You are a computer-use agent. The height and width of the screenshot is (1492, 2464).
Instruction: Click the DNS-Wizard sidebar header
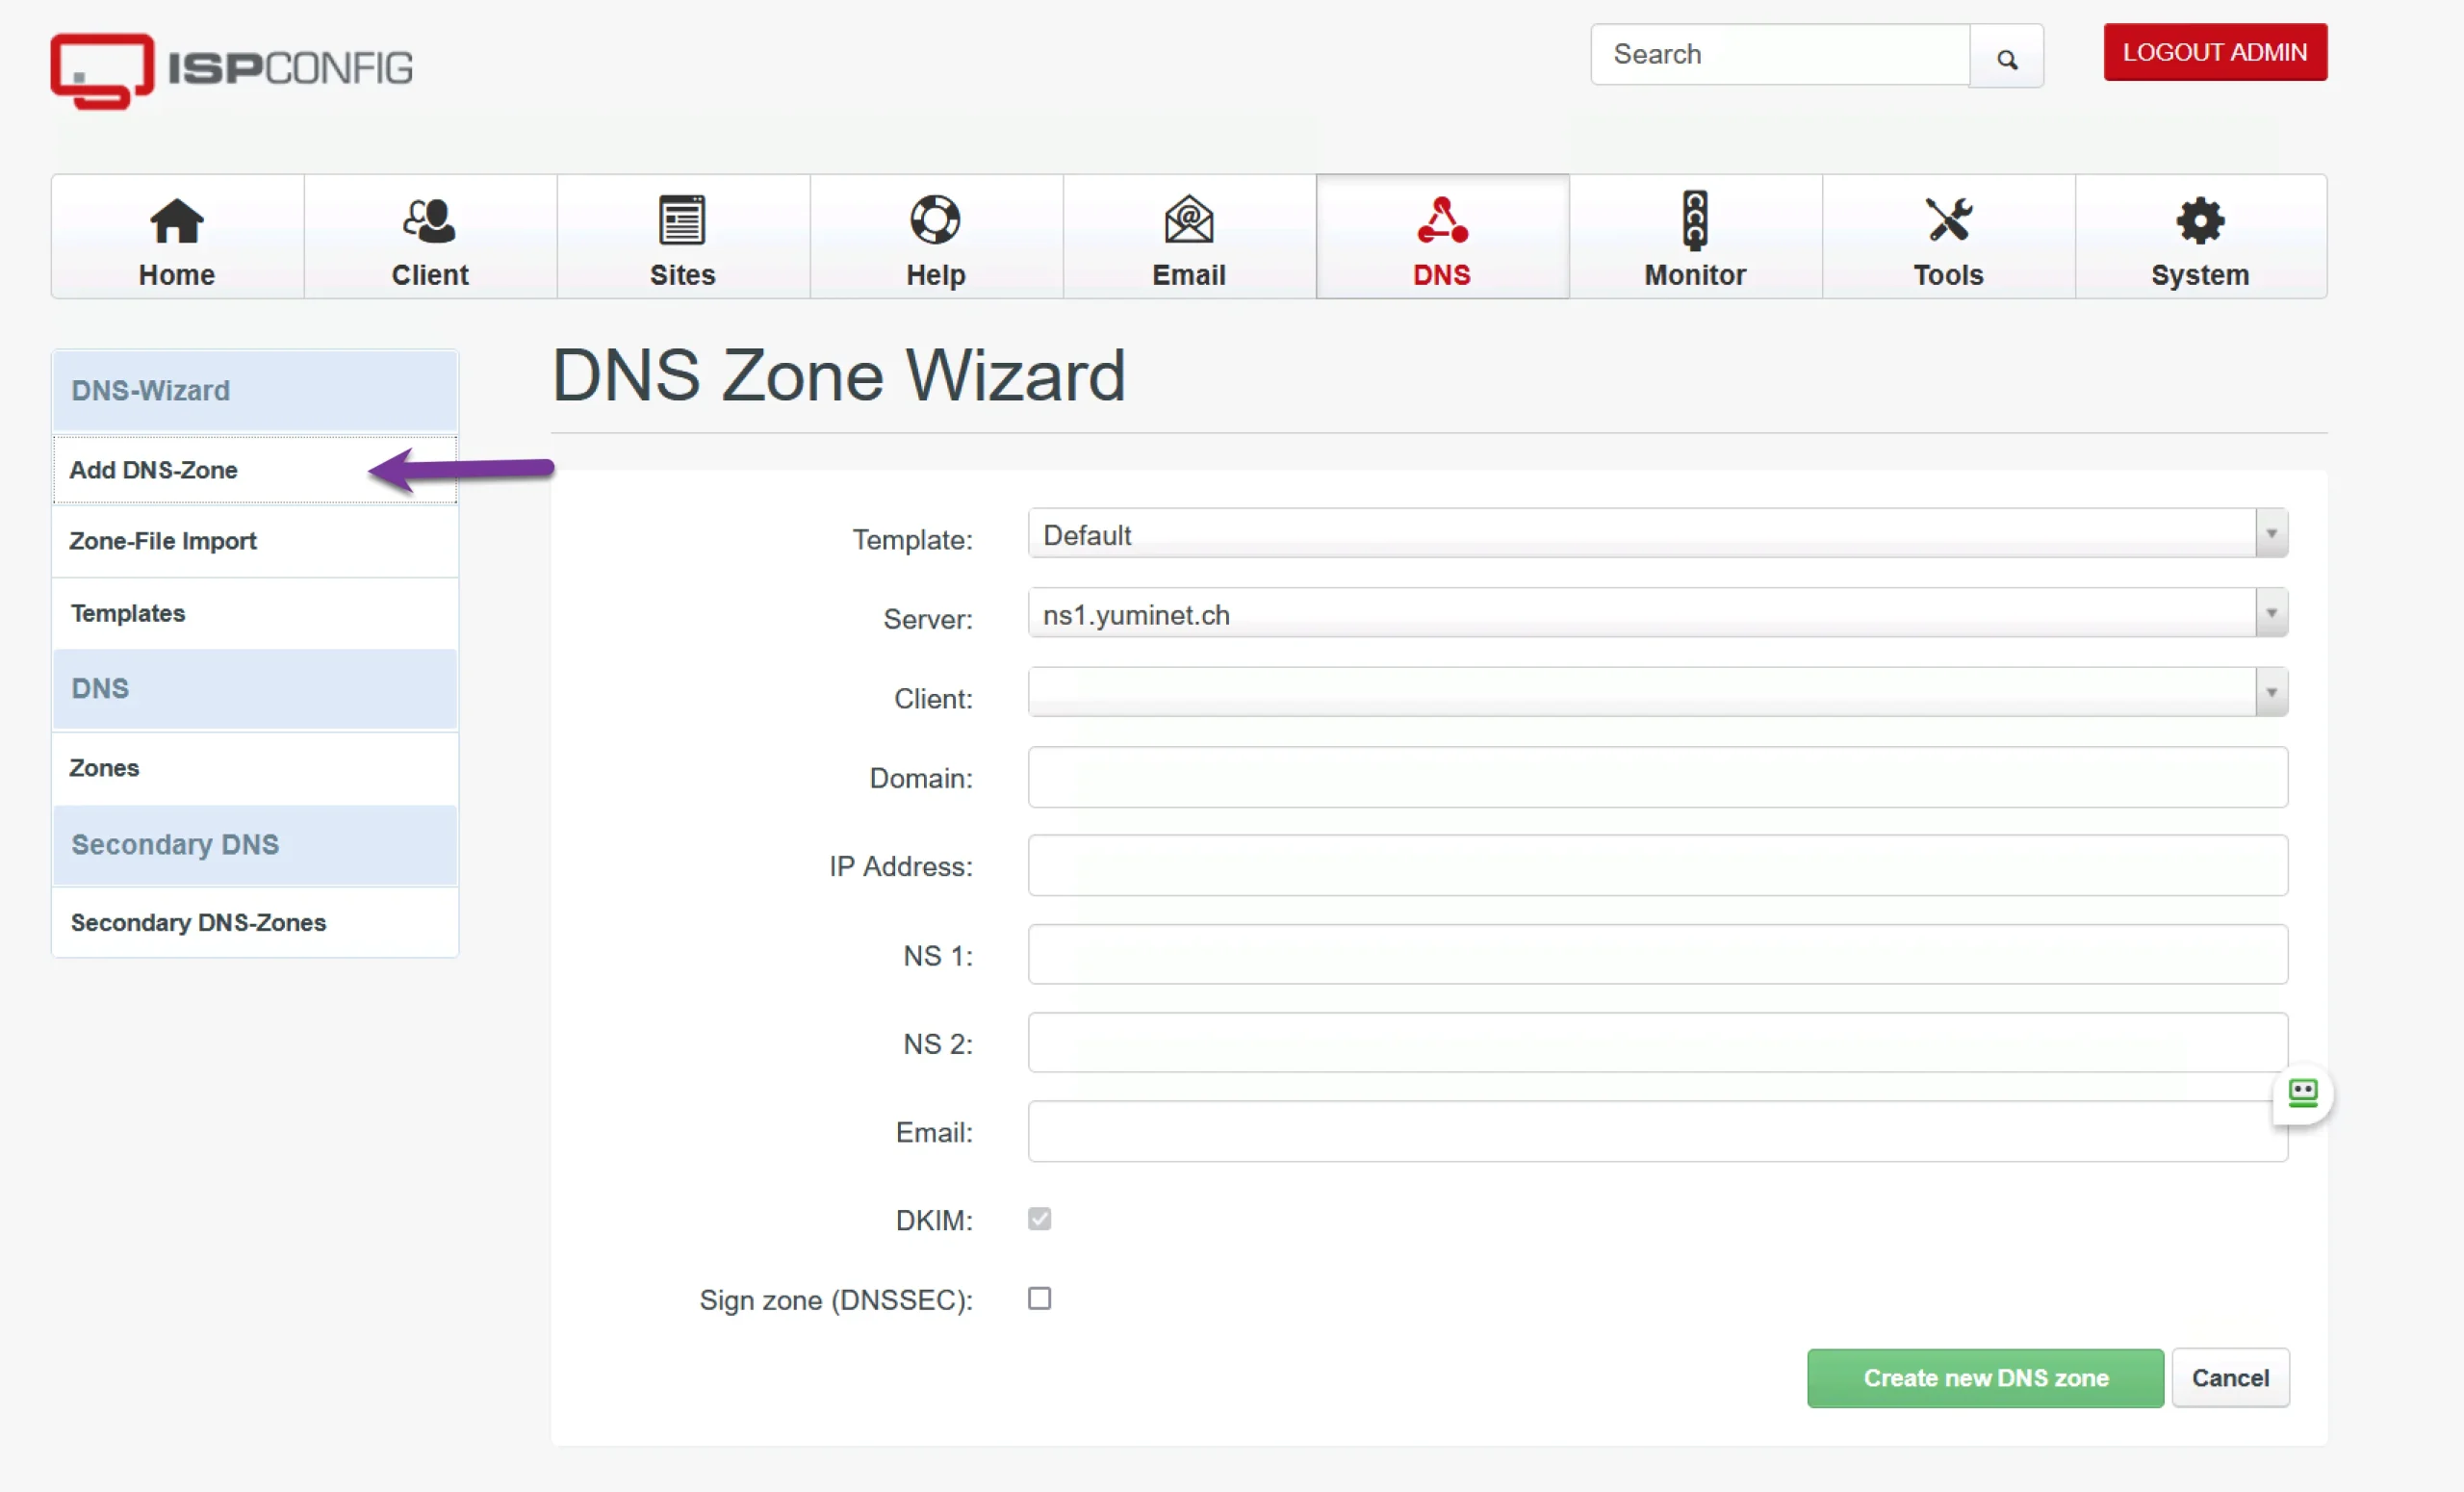pyautogui.click(x=255, y=391)
